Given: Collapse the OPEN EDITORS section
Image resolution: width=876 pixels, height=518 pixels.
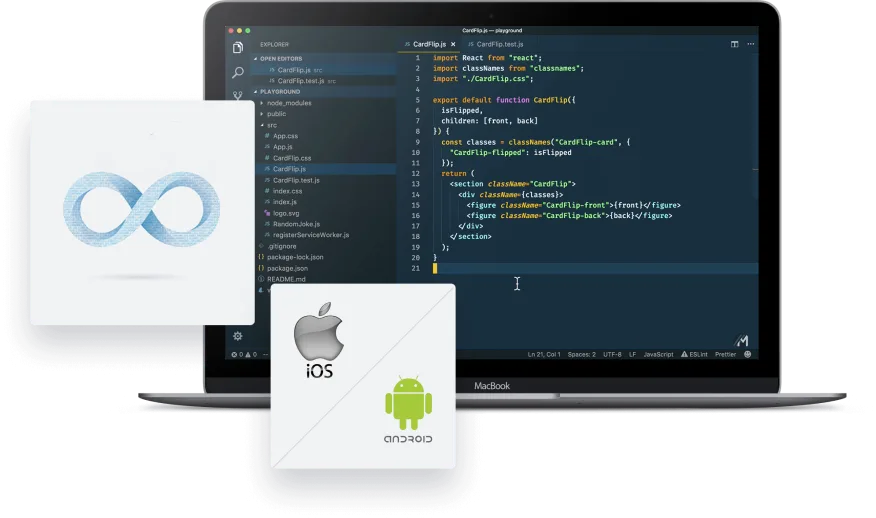Looking at the screenshot, I should 279,59.
